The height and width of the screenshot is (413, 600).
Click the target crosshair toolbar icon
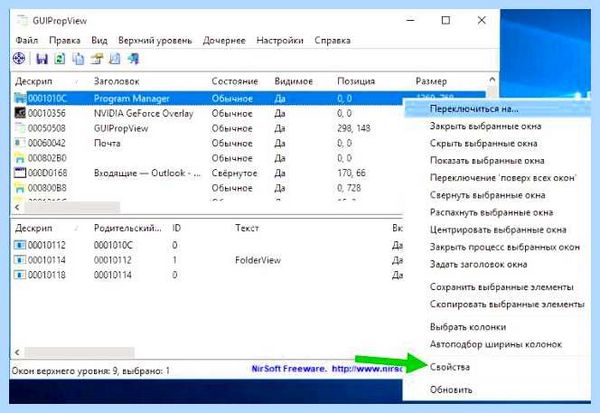pyautogui.click(x=19, y=59)
